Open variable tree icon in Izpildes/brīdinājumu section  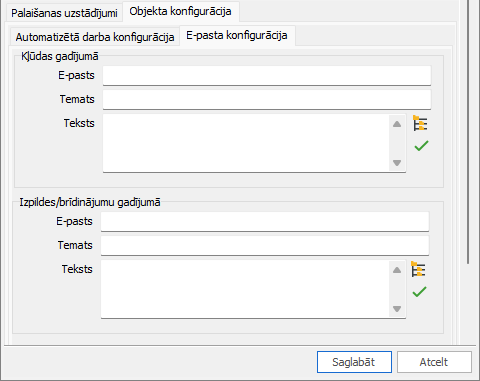(x=418, y=269)
